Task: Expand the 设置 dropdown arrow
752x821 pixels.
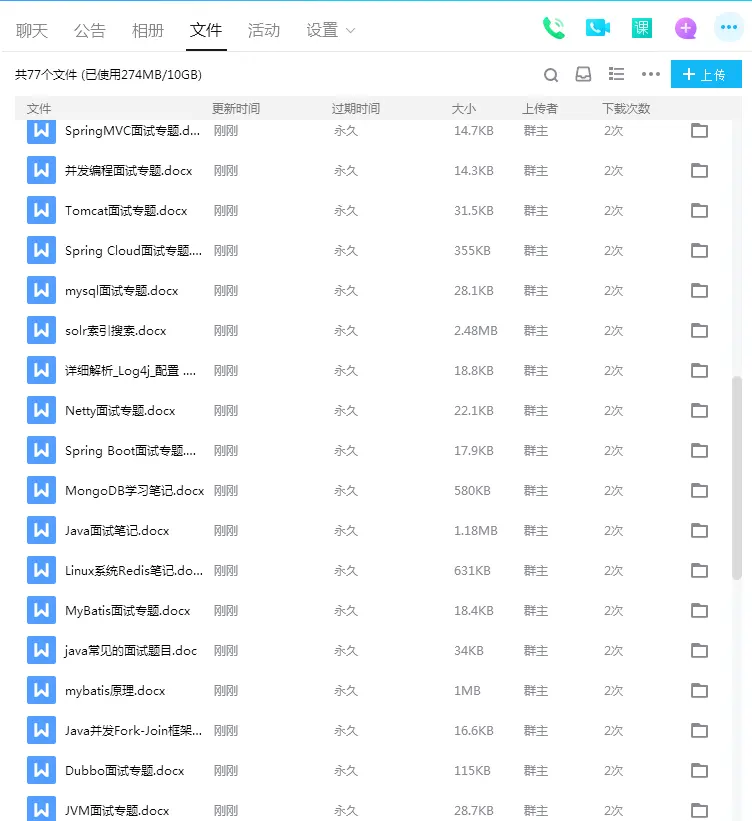Action: coord(351,31)
